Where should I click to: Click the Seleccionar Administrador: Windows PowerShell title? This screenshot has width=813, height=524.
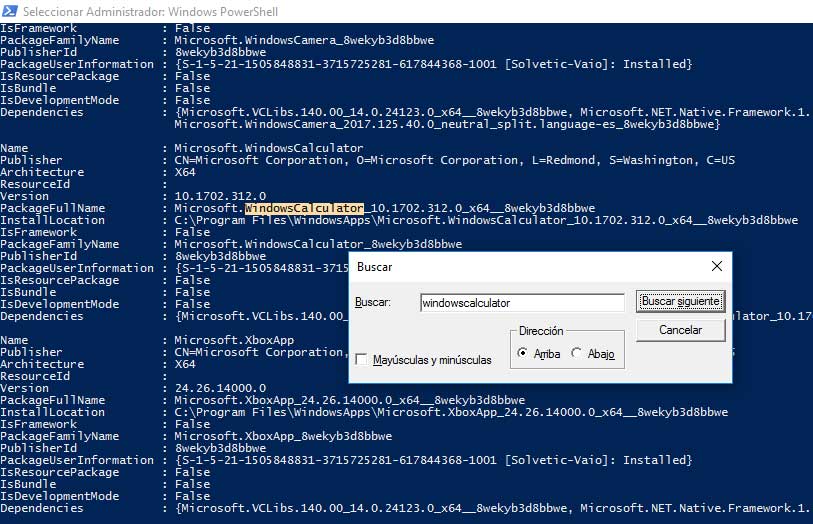coord(150,11)
